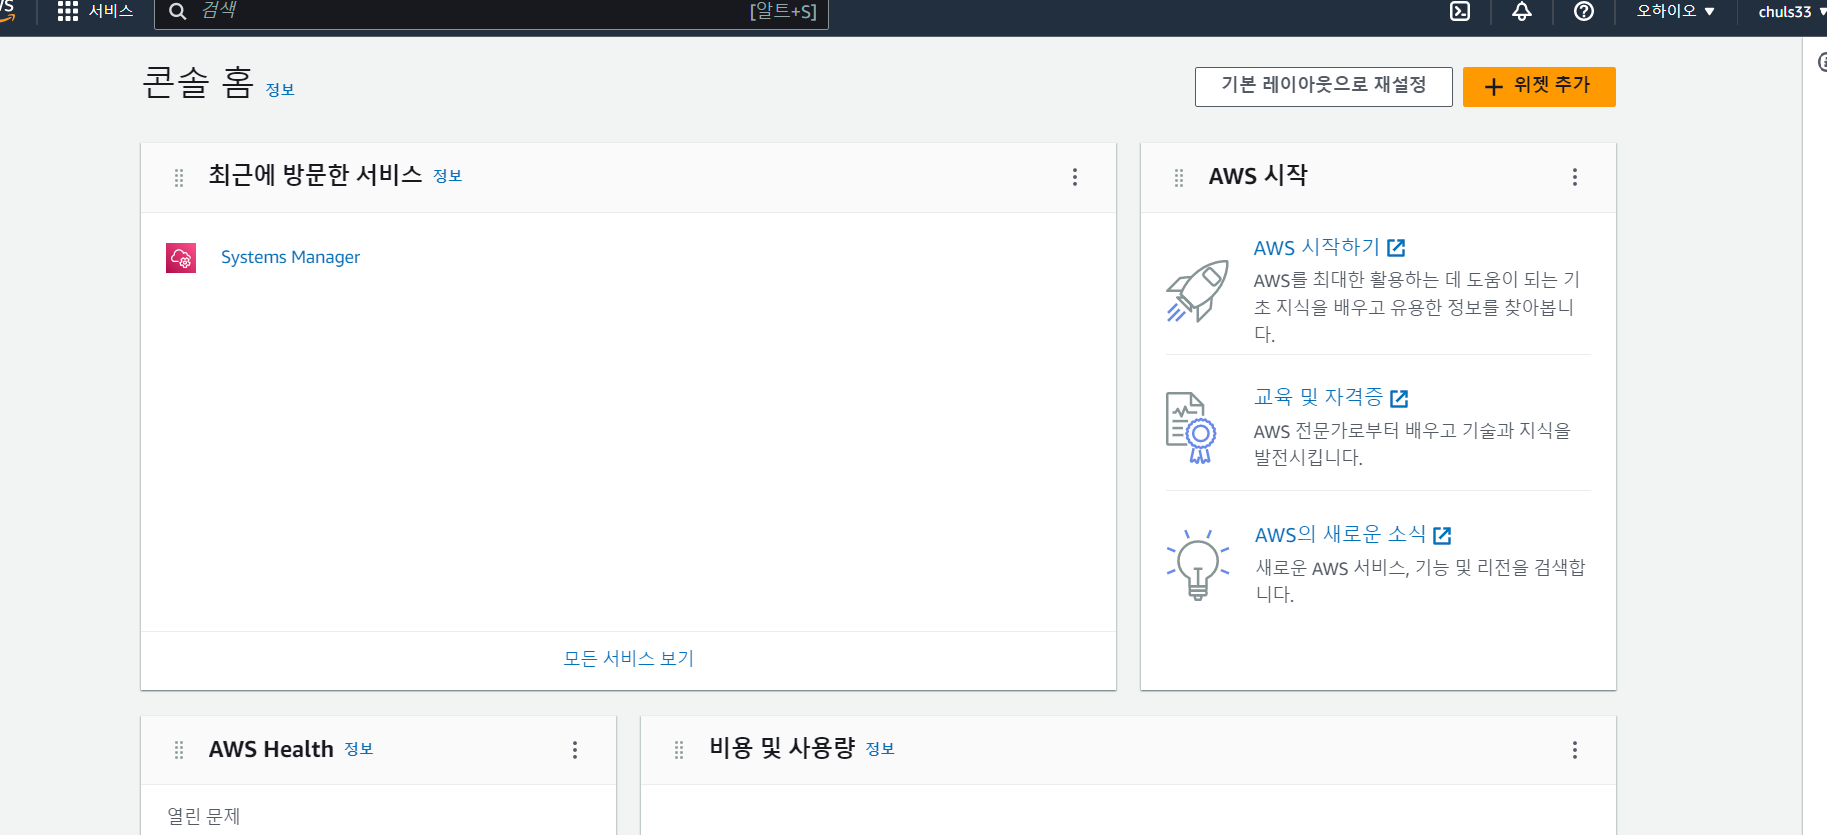This screenshot has height=835, width=1827.
Task: Click the Systems Manager service icon
Action: (181, 258)
